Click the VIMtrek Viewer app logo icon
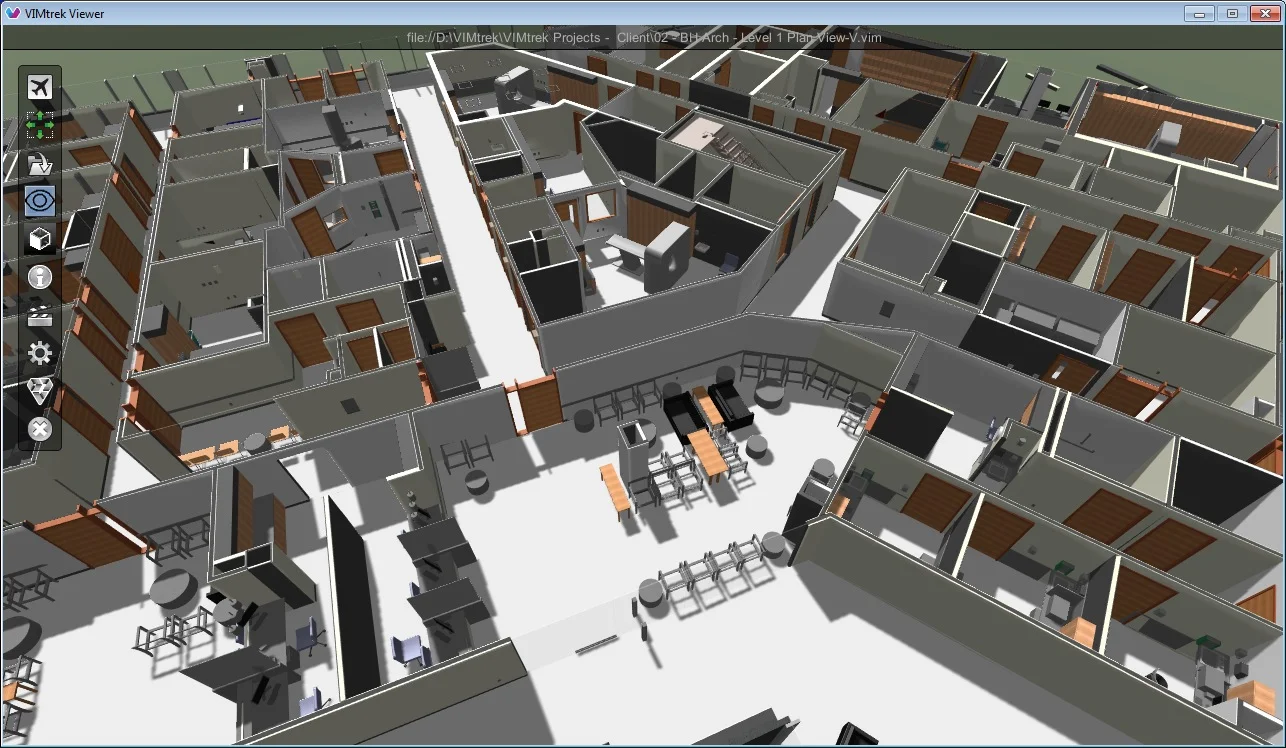The height and width of the screenshot is (748, 1286). point(14,13)
